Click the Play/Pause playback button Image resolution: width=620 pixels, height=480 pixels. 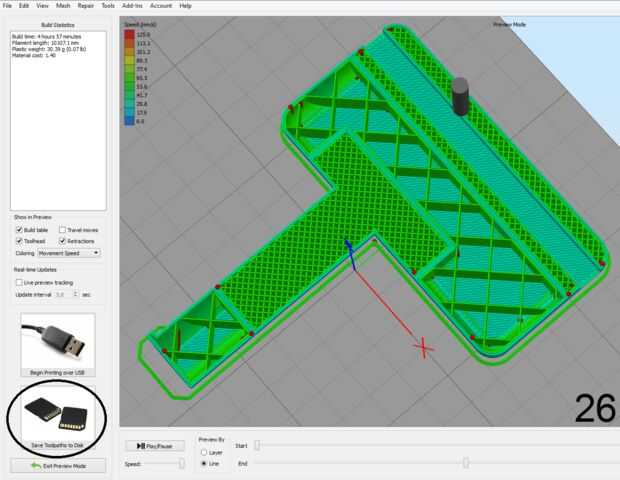pyautogui.click(x=155, y=446)
